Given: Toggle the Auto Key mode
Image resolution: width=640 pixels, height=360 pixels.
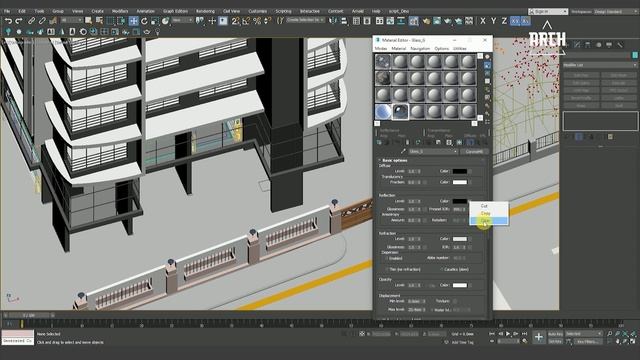Looking at the screenshot, I should 555,334.
